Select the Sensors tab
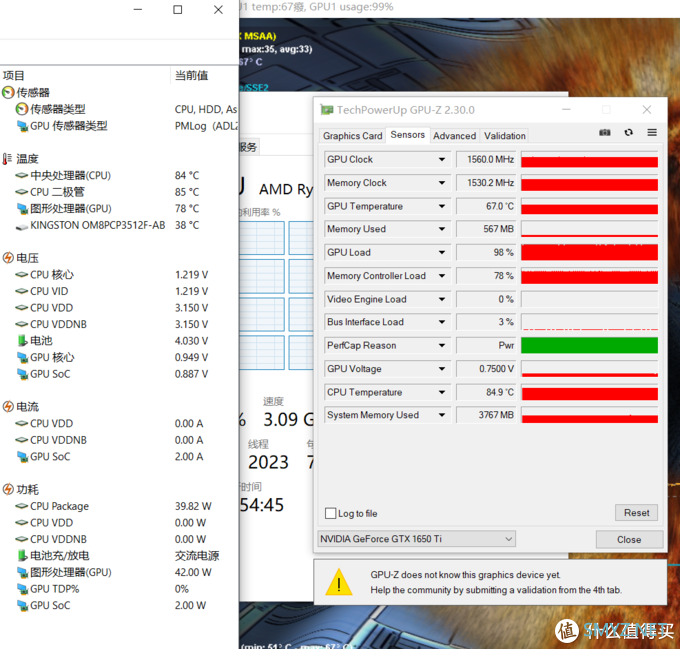680x649 pixels. pos(408,135)
